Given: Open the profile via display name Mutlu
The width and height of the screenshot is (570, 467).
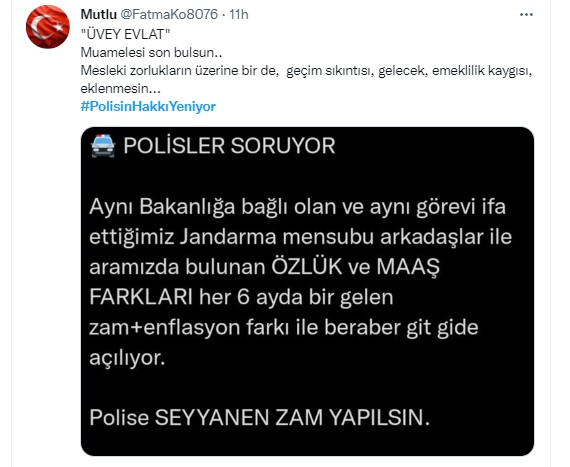Looking at the screenshot, I should [x=99, y=15].
